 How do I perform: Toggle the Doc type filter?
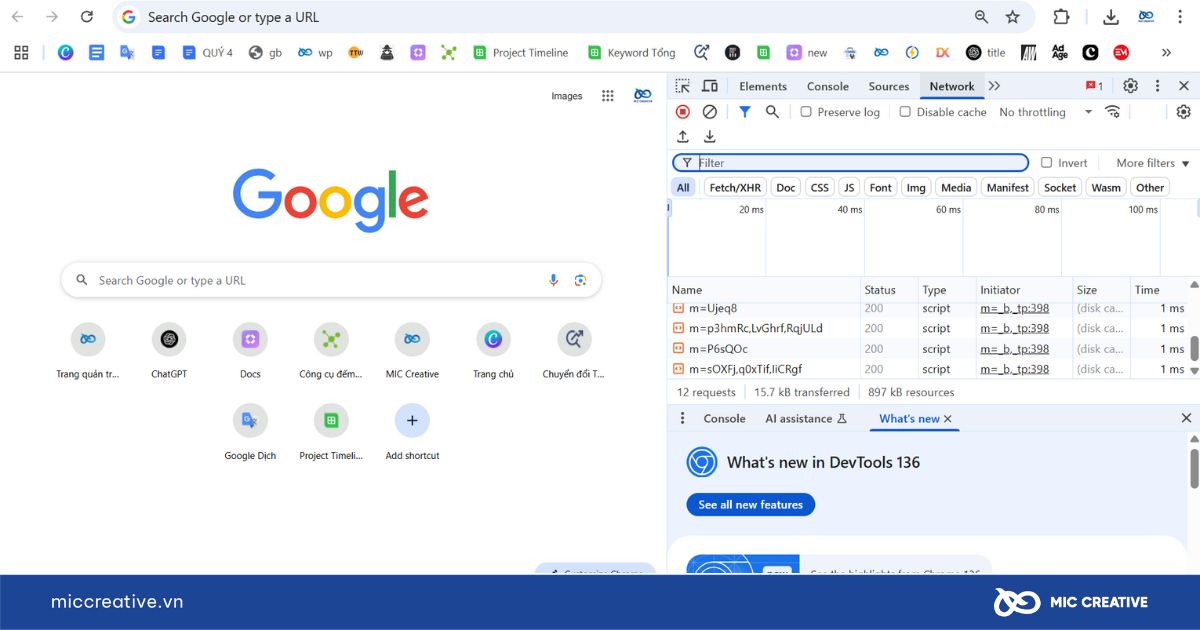[786, 187]
